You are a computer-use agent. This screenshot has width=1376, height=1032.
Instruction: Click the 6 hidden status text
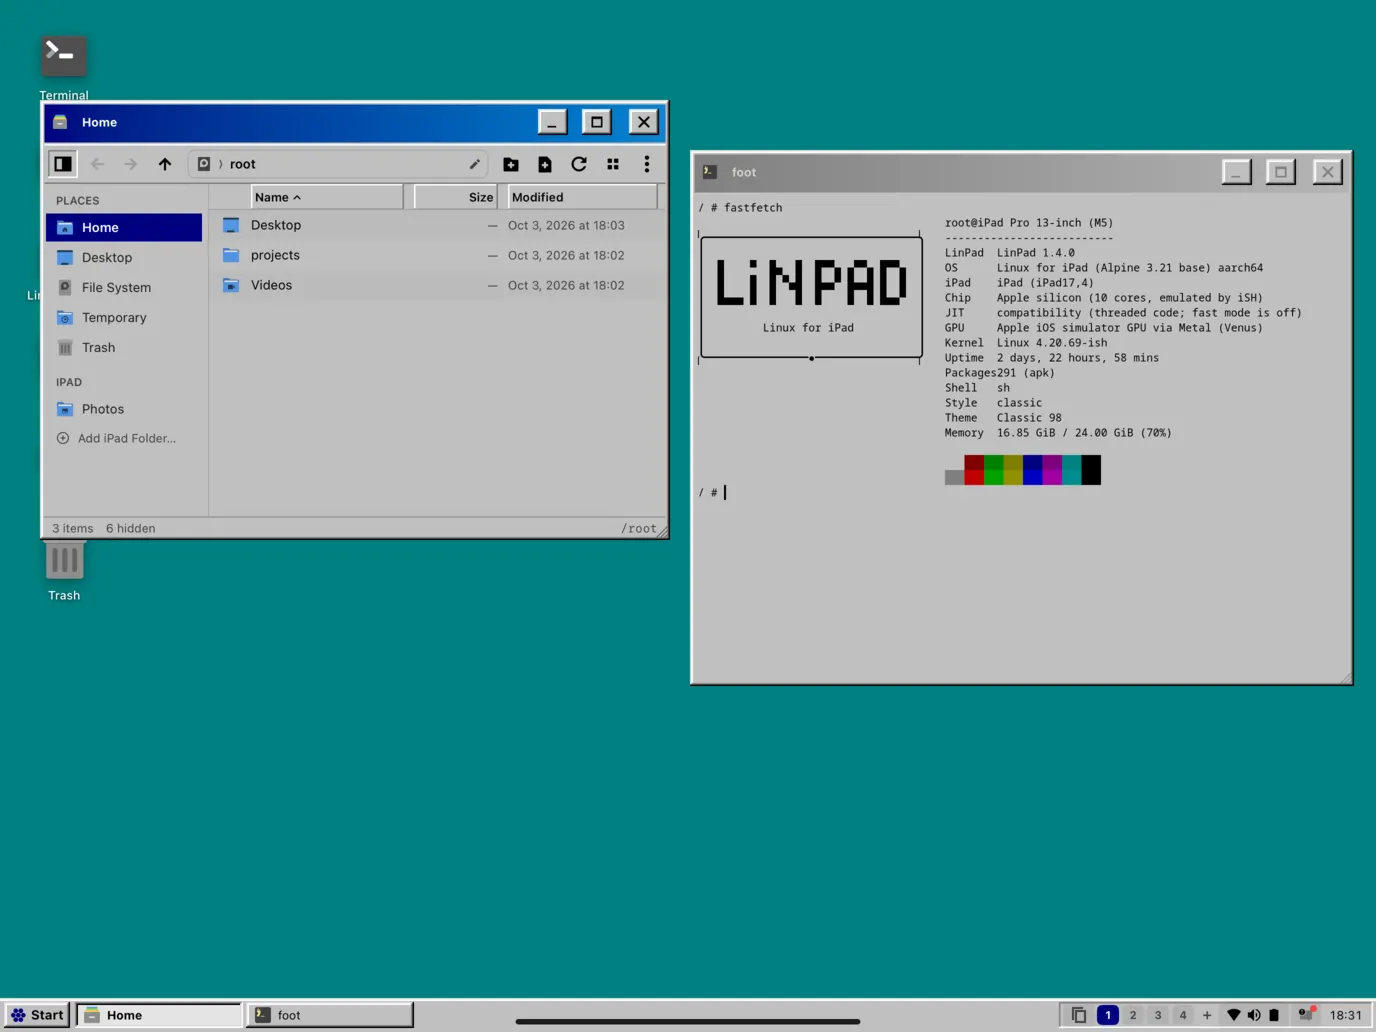[130, 528]
